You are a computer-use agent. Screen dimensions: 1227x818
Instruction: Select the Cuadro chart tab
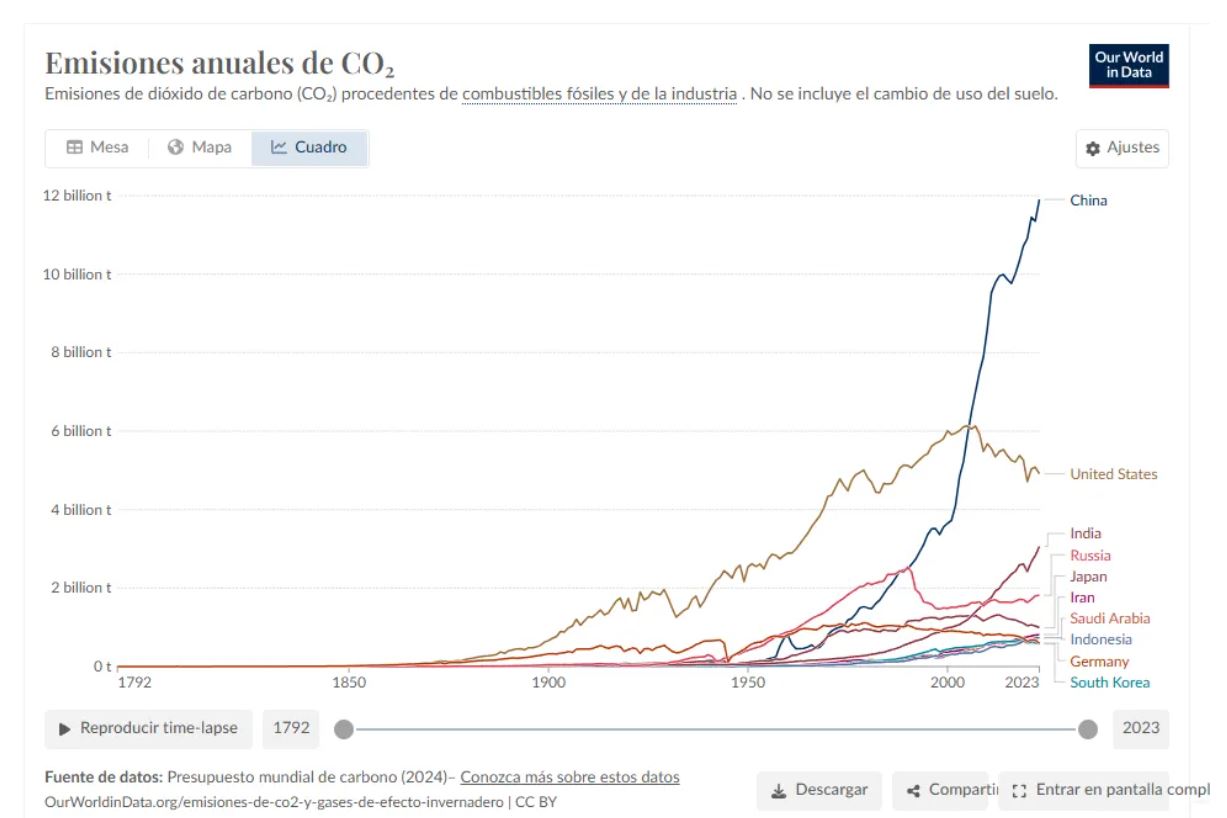click(309, 147)
